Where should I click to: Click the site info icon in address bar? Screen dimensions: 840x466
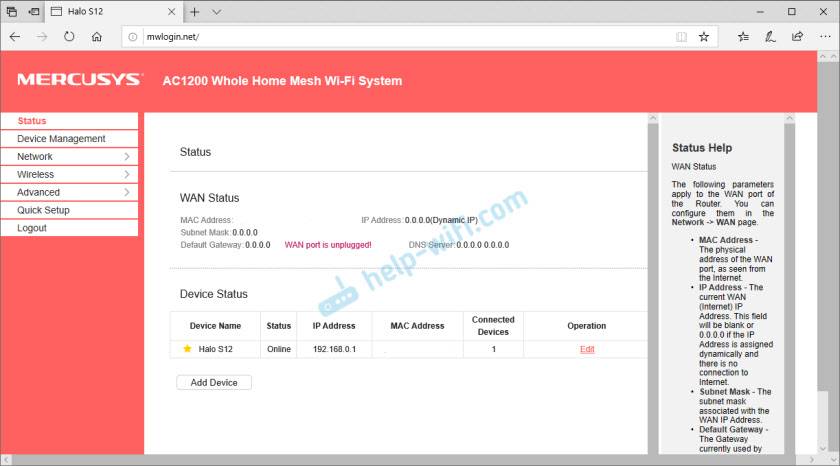133,37
